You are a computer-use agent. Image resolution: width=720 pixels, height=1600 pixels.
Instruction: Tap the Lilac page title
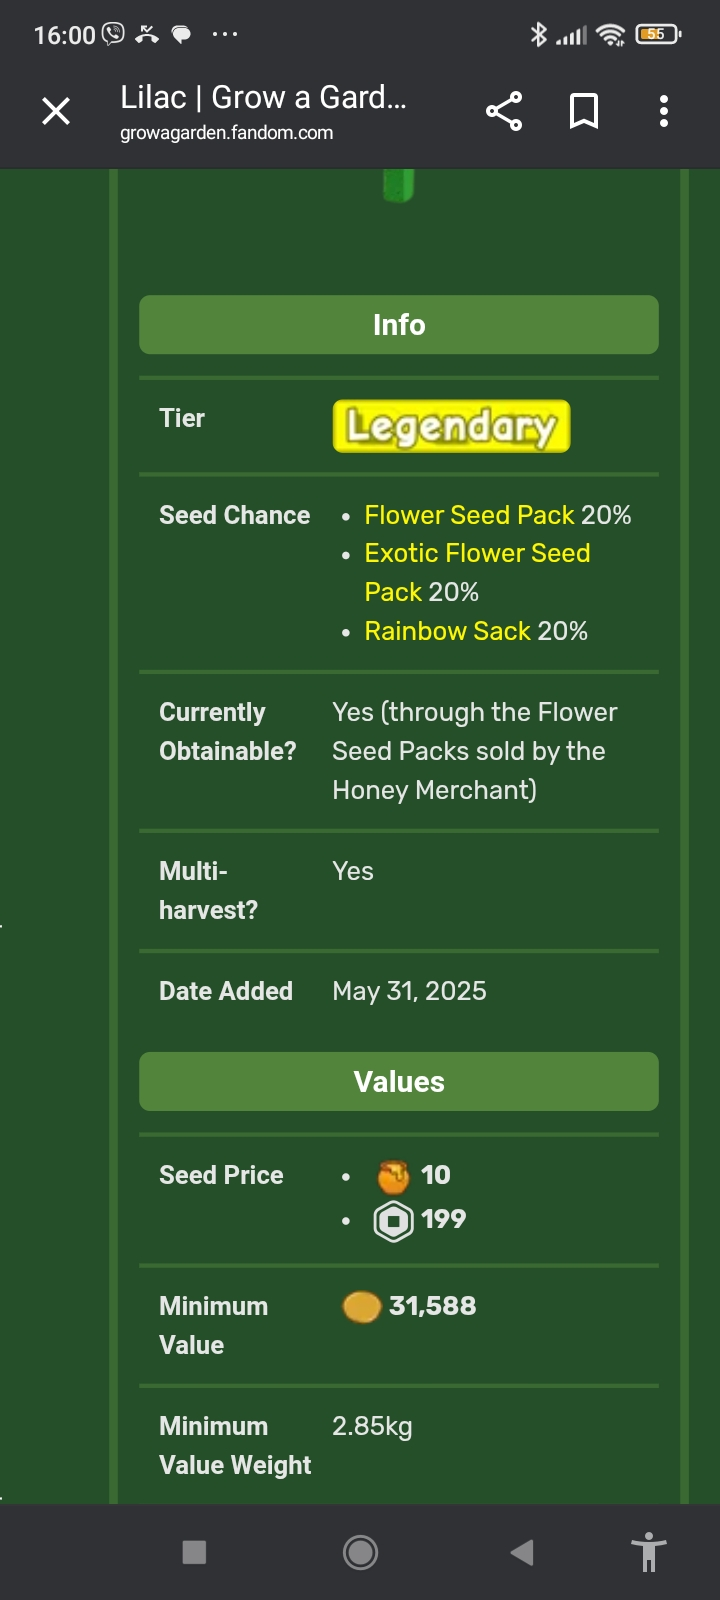[263, 97]
